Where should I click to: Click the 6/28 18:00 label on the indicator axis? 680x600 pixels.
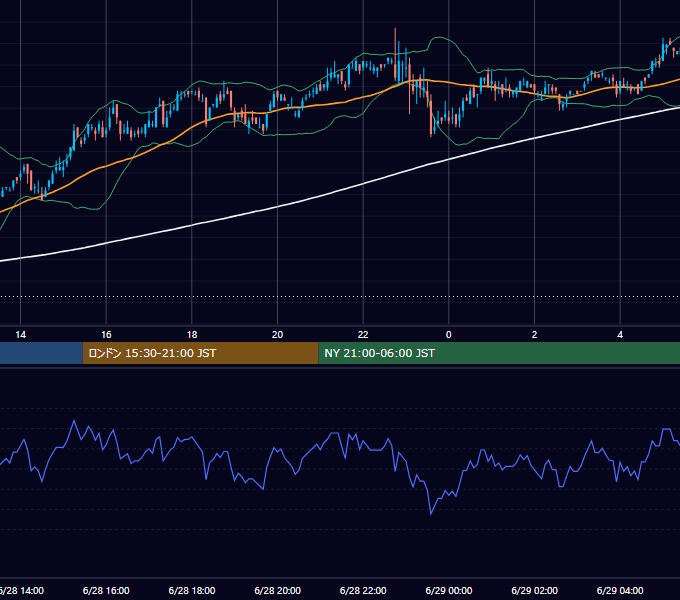coord(192,590)
